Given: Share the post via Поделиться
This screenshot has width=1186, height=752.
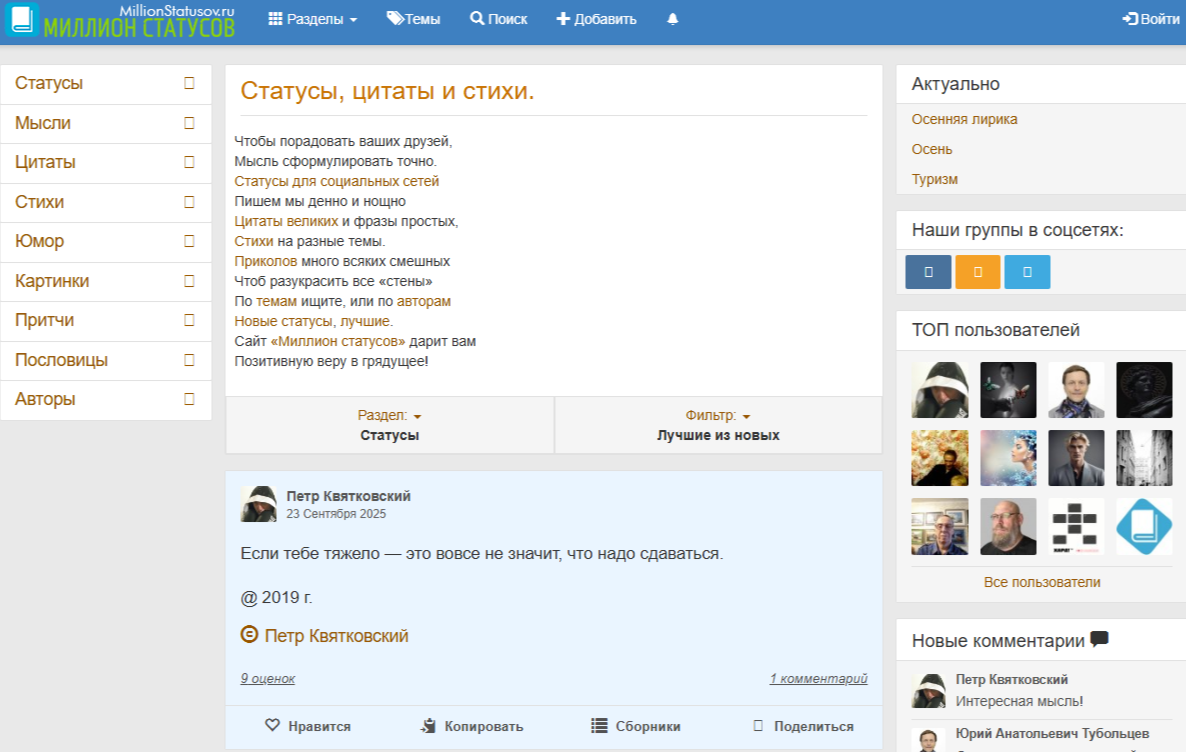Looking at the screenshot, I should click(802, 727).
